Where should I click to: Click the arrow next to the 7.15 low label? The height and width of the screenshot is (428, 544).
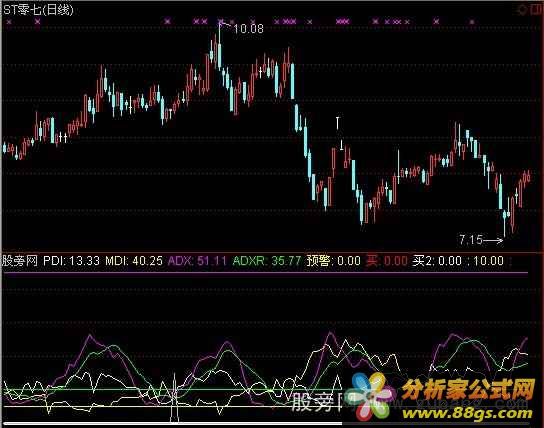pos(493,240)
